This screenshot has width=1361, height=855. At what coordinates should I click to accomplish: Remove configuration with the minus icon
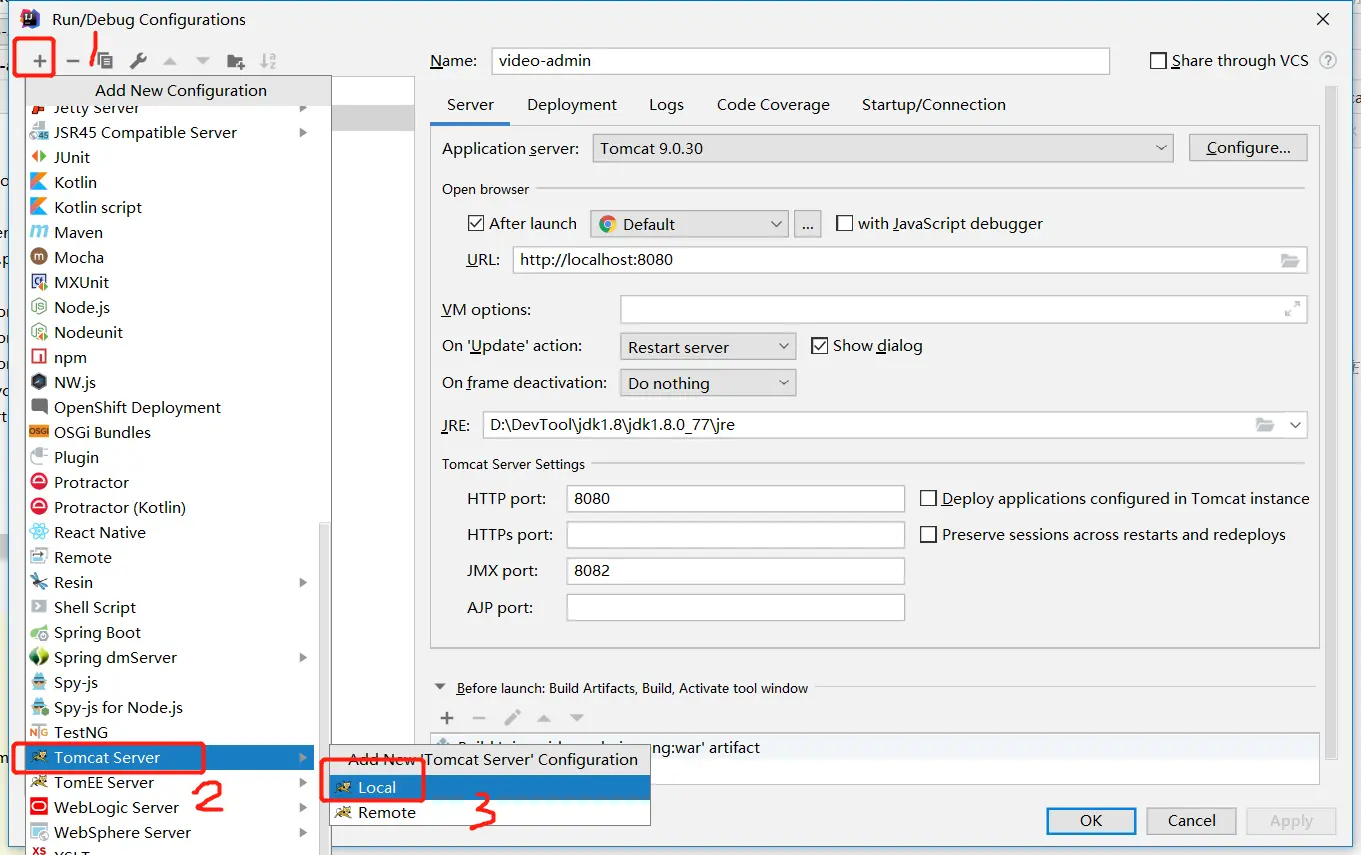click(x=73, y=61)
